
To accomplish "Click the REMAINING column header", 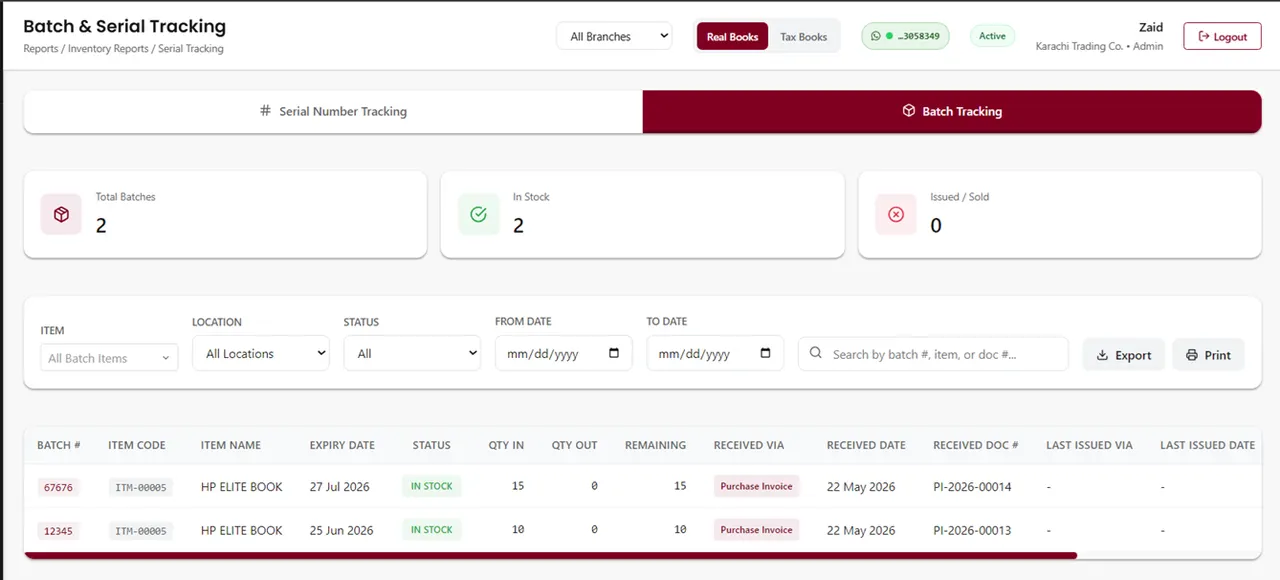I will (x=655, y=445).
